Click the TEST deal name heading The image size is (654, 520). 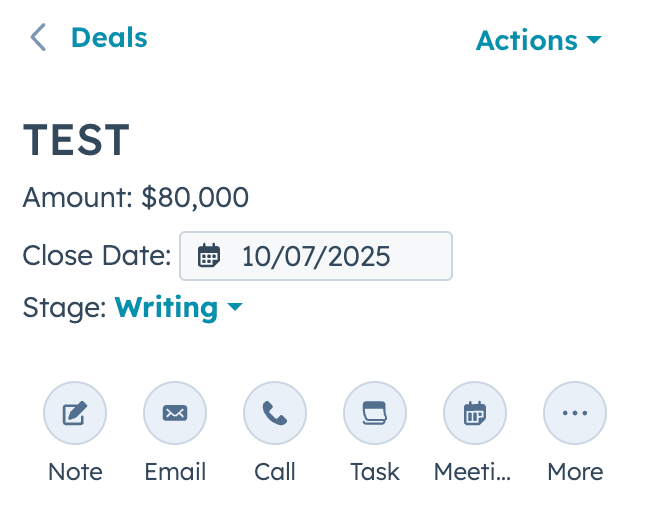click(x=76, y=141)
